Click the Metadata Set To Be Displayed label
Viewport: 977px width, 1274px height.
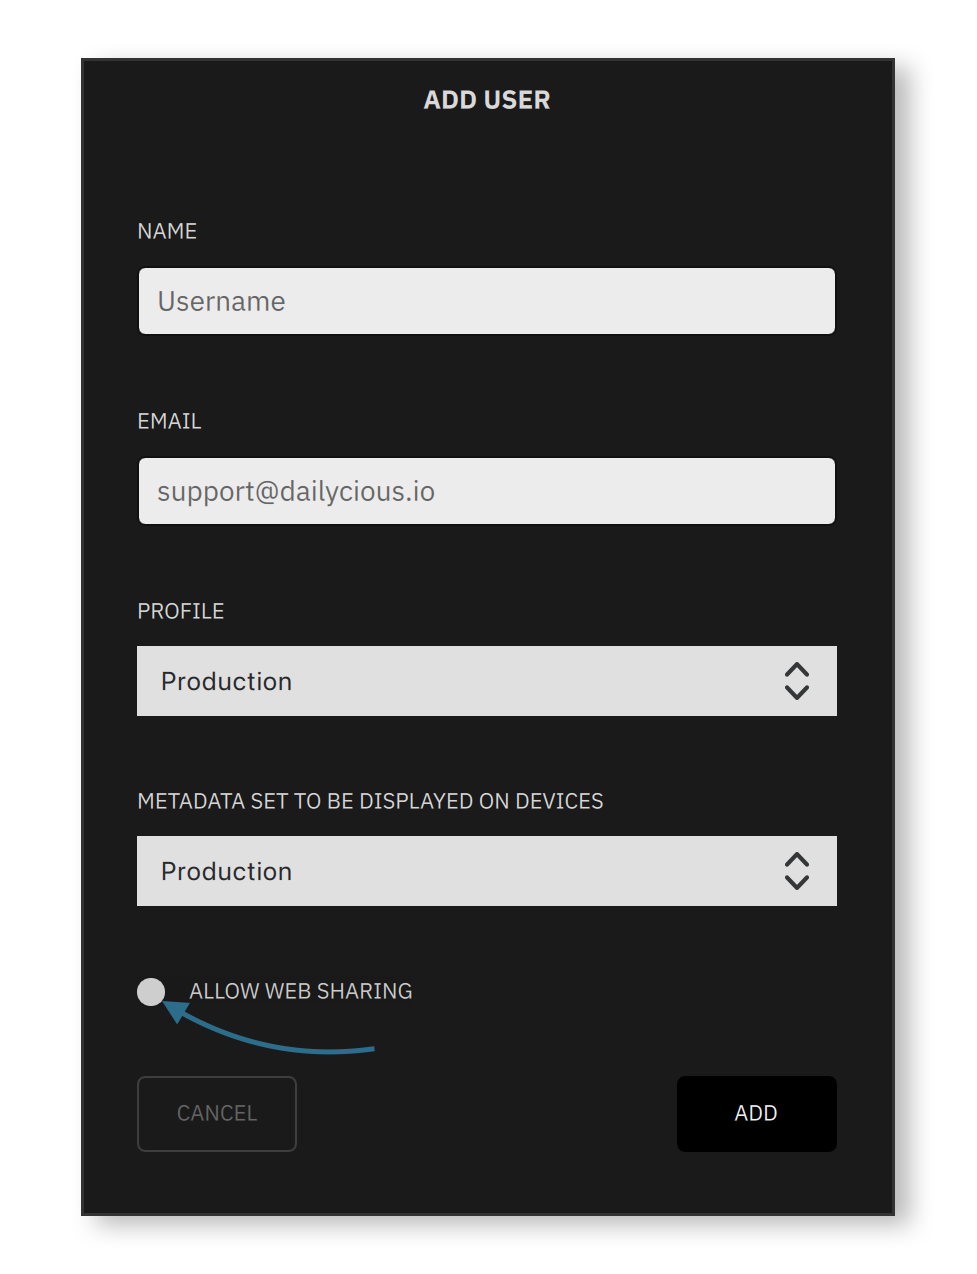point(370,801)
